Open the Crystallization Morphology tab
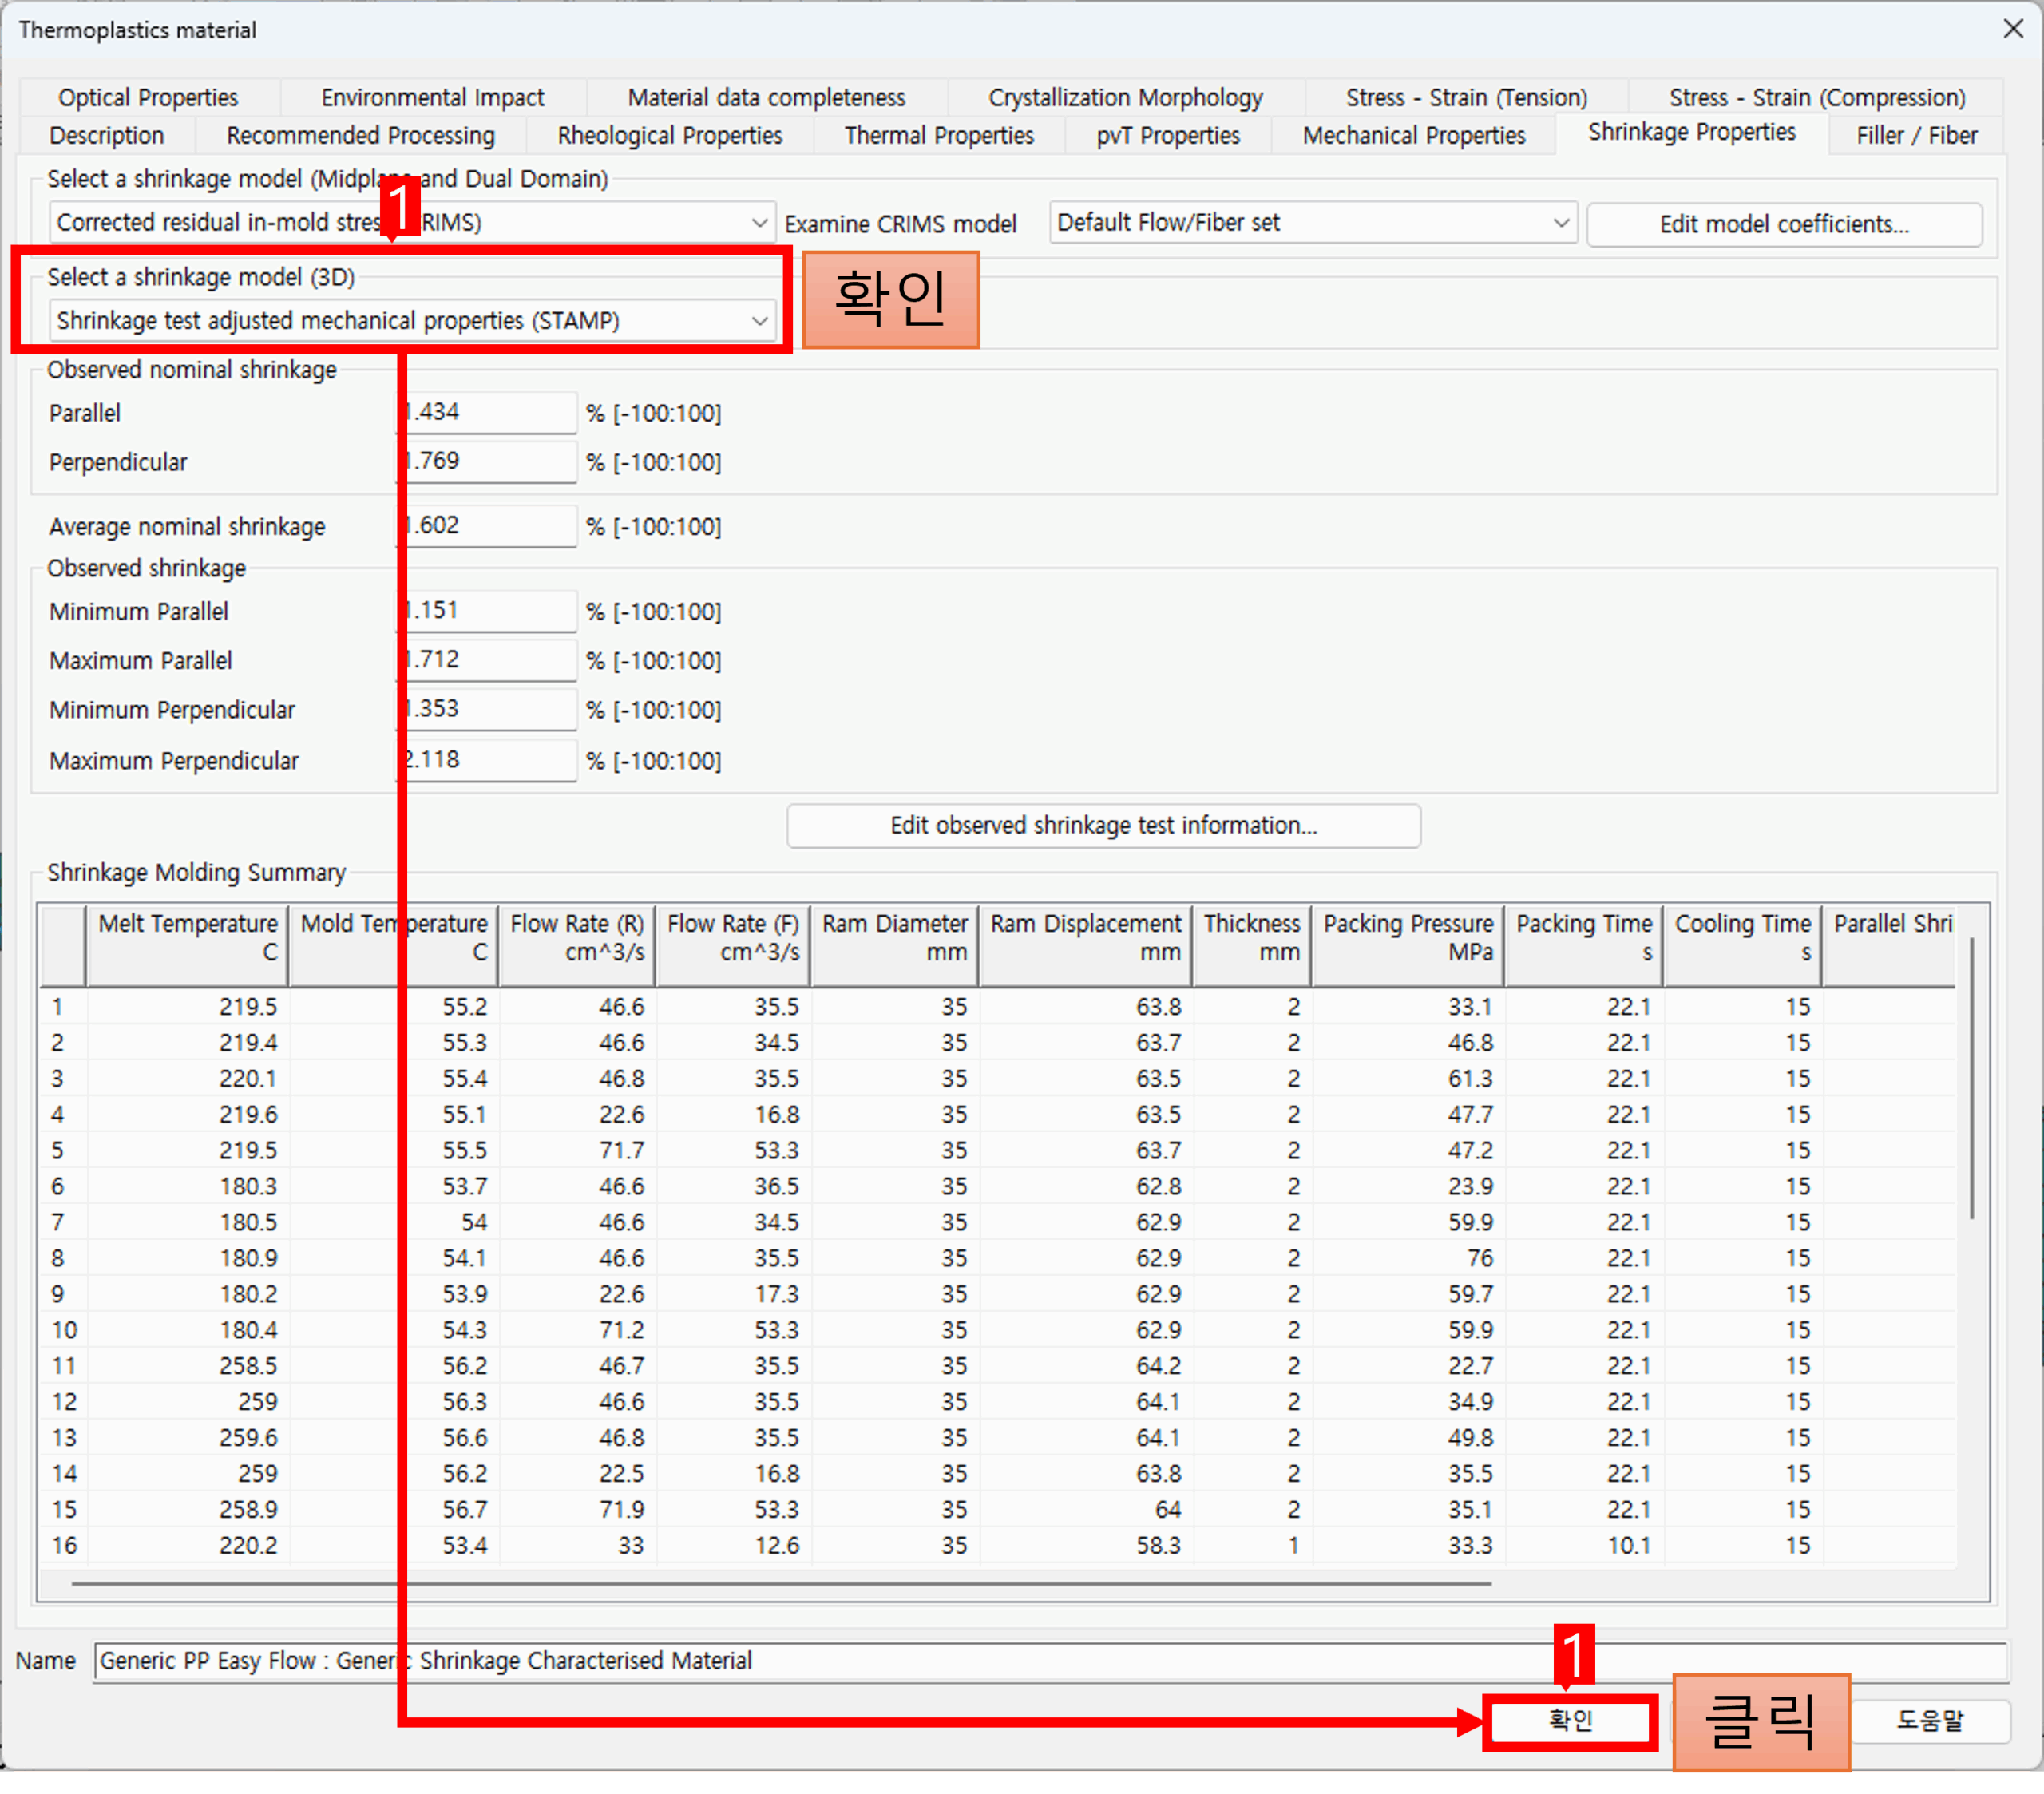 1125,97
